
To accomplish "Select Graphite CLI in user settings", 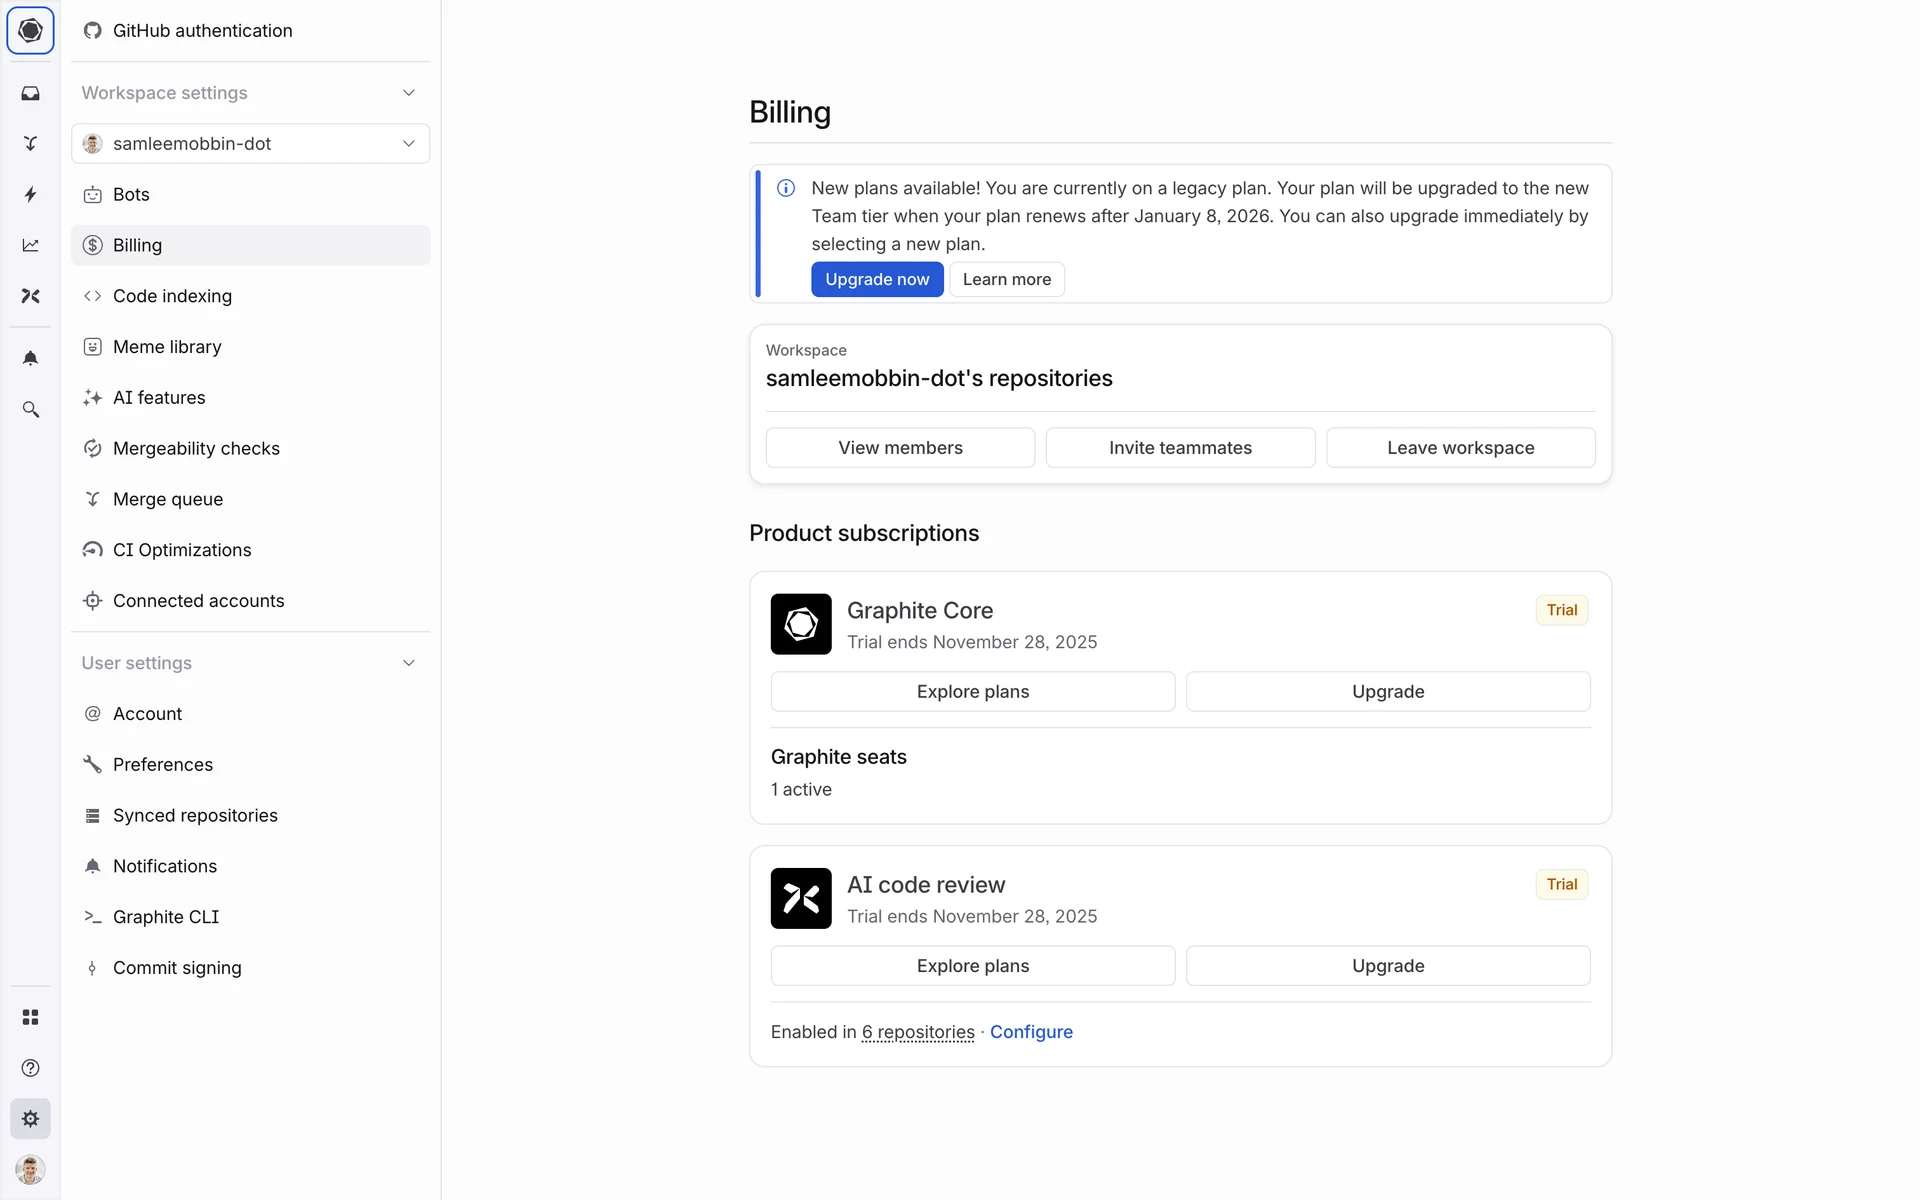I will 166,917.
